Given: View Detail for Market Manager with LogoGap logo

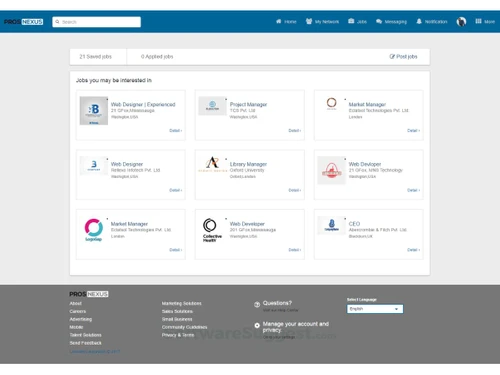Looking at the screenshot, I should click(176, 250).
